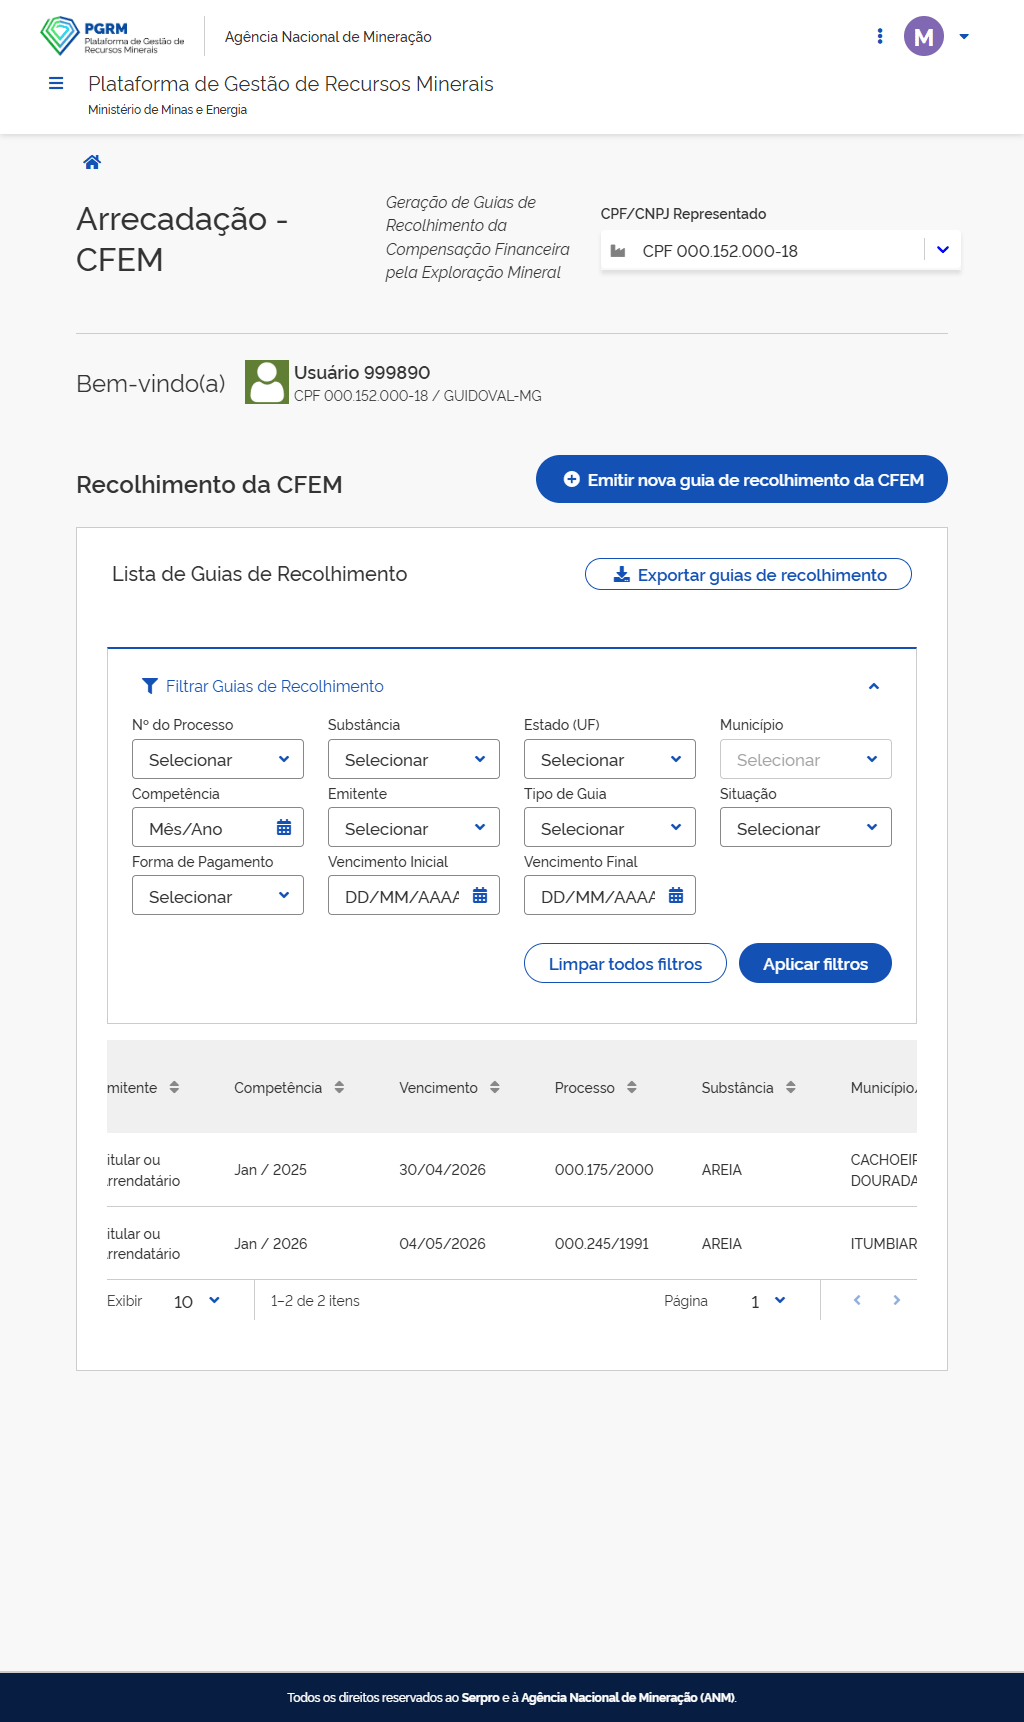
Task: Open the Competência calendar picker icon
Action: click(x=284, y=828)
